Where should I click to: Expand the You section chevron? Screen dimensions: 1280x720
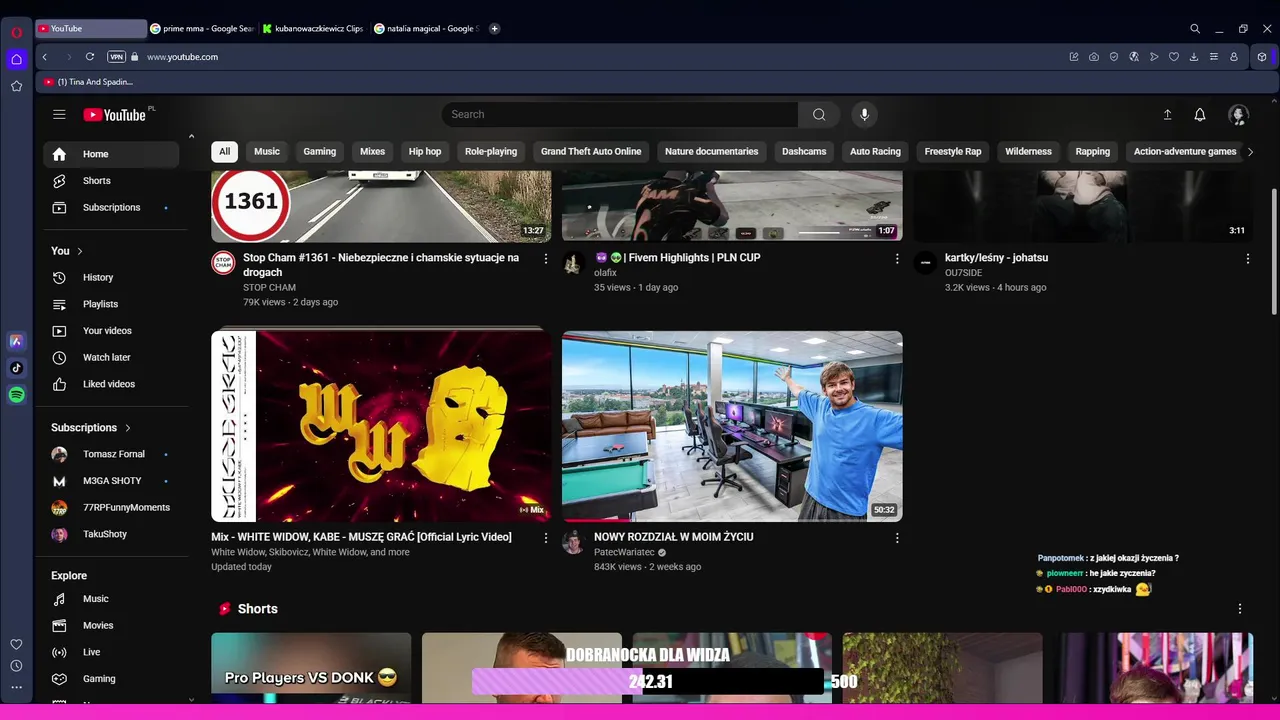click(x=80, y=251)
